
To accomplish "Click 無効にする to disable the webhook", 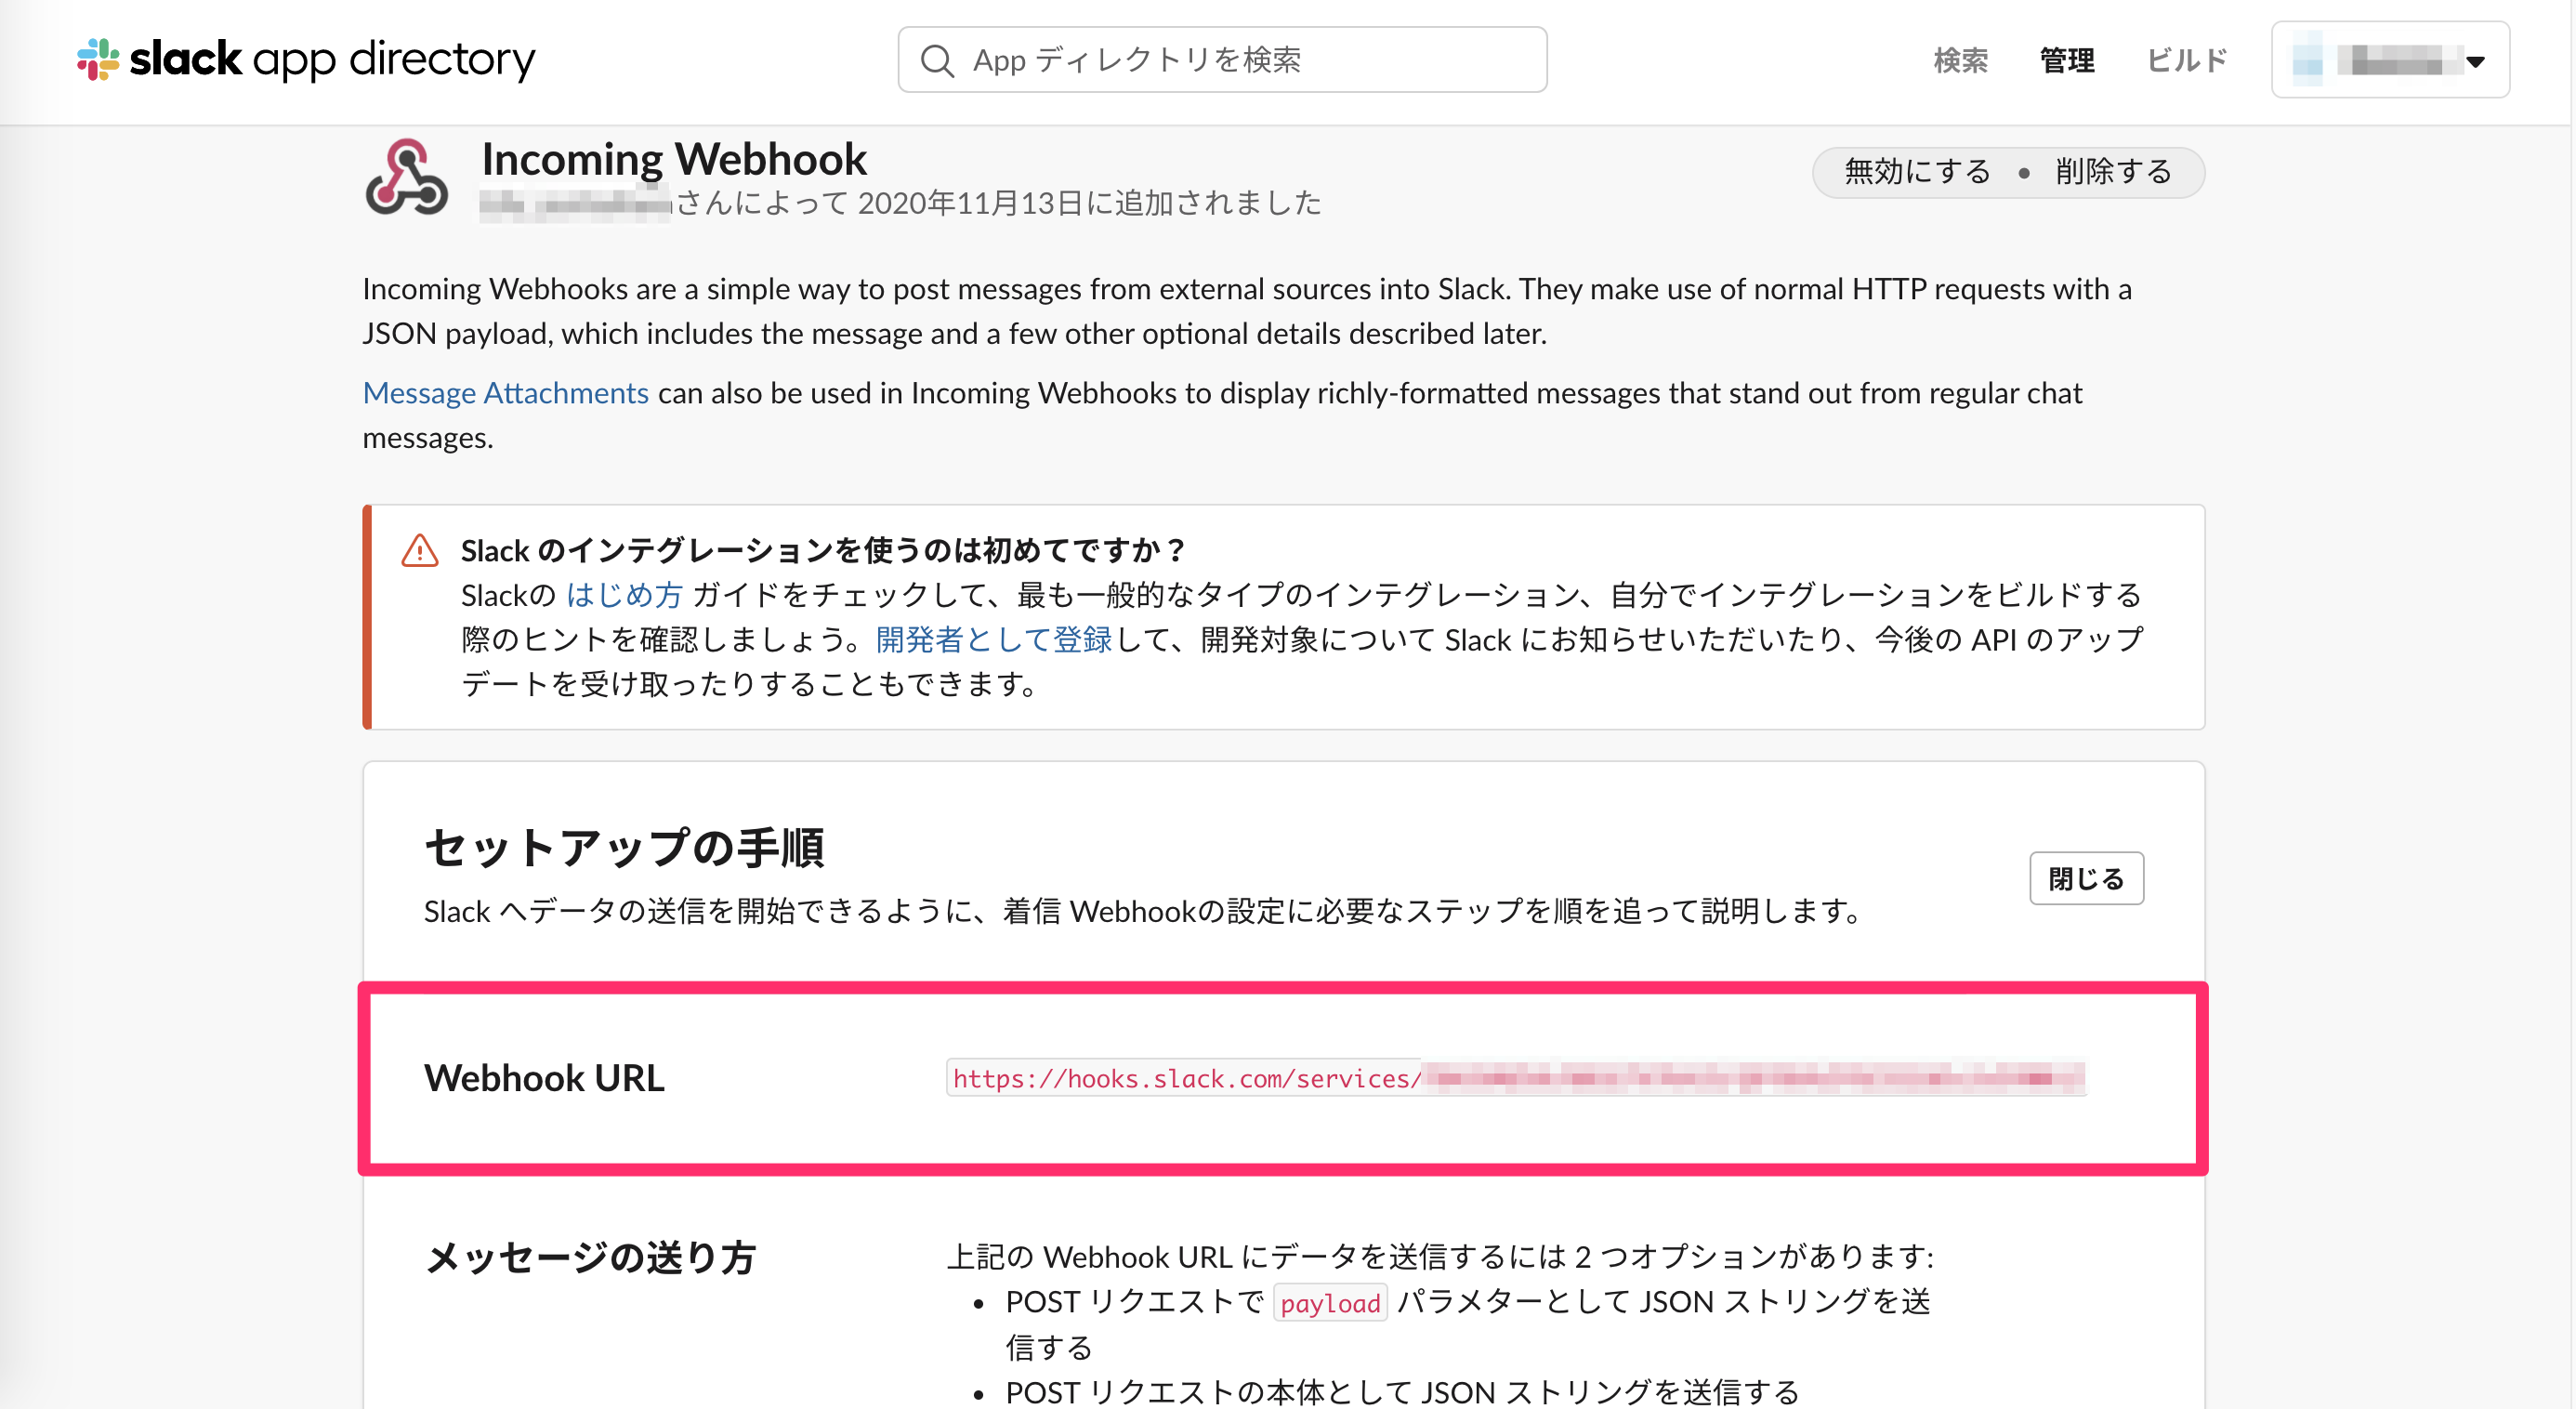I will pos(1917,172).
